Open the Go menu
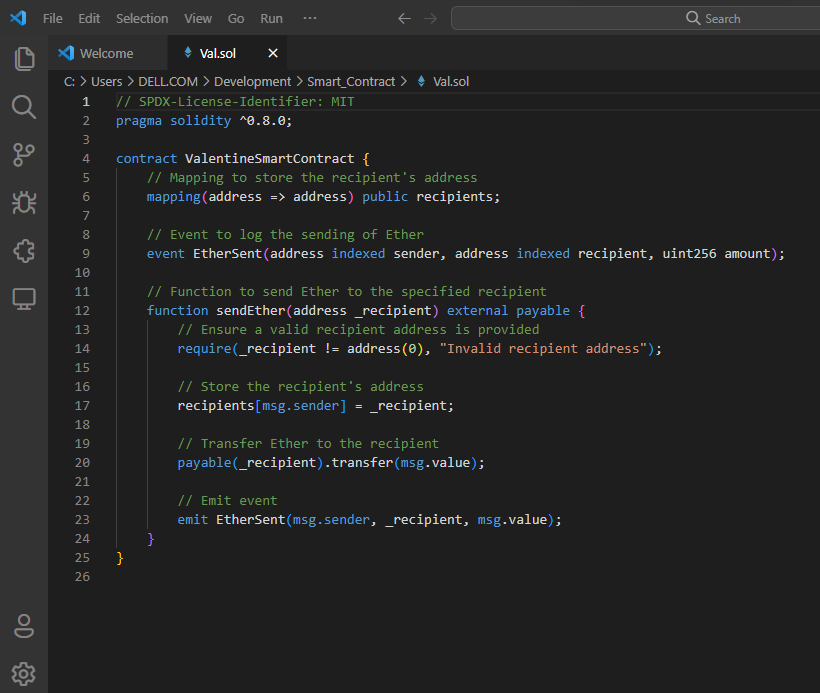The image size is (820, 693). [x=236, y=19]
